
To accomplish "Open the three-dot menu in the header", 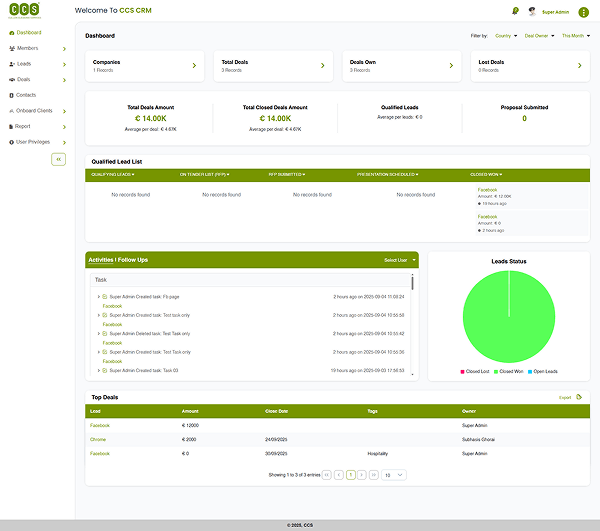I will 584,12.
